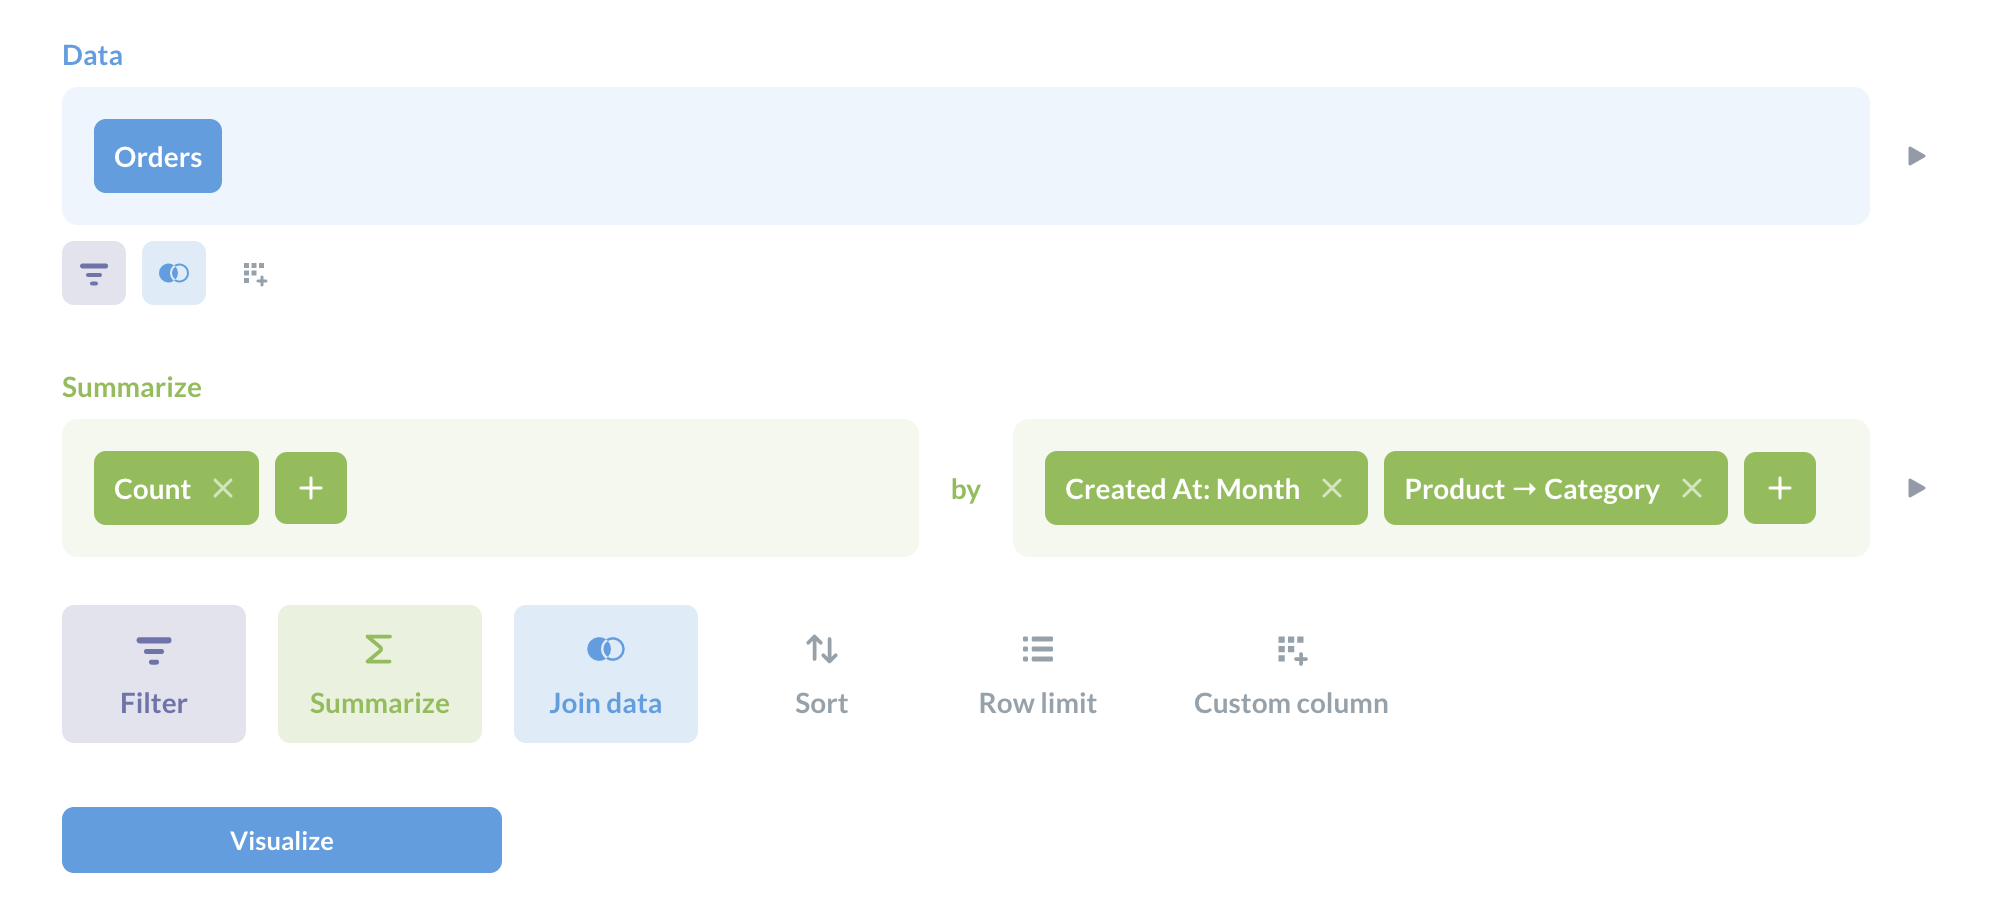The height and width of the screenshot is (920, 2006).
Task: Remove the Product → Category grouping
Action: click(x=1692, y=488)
